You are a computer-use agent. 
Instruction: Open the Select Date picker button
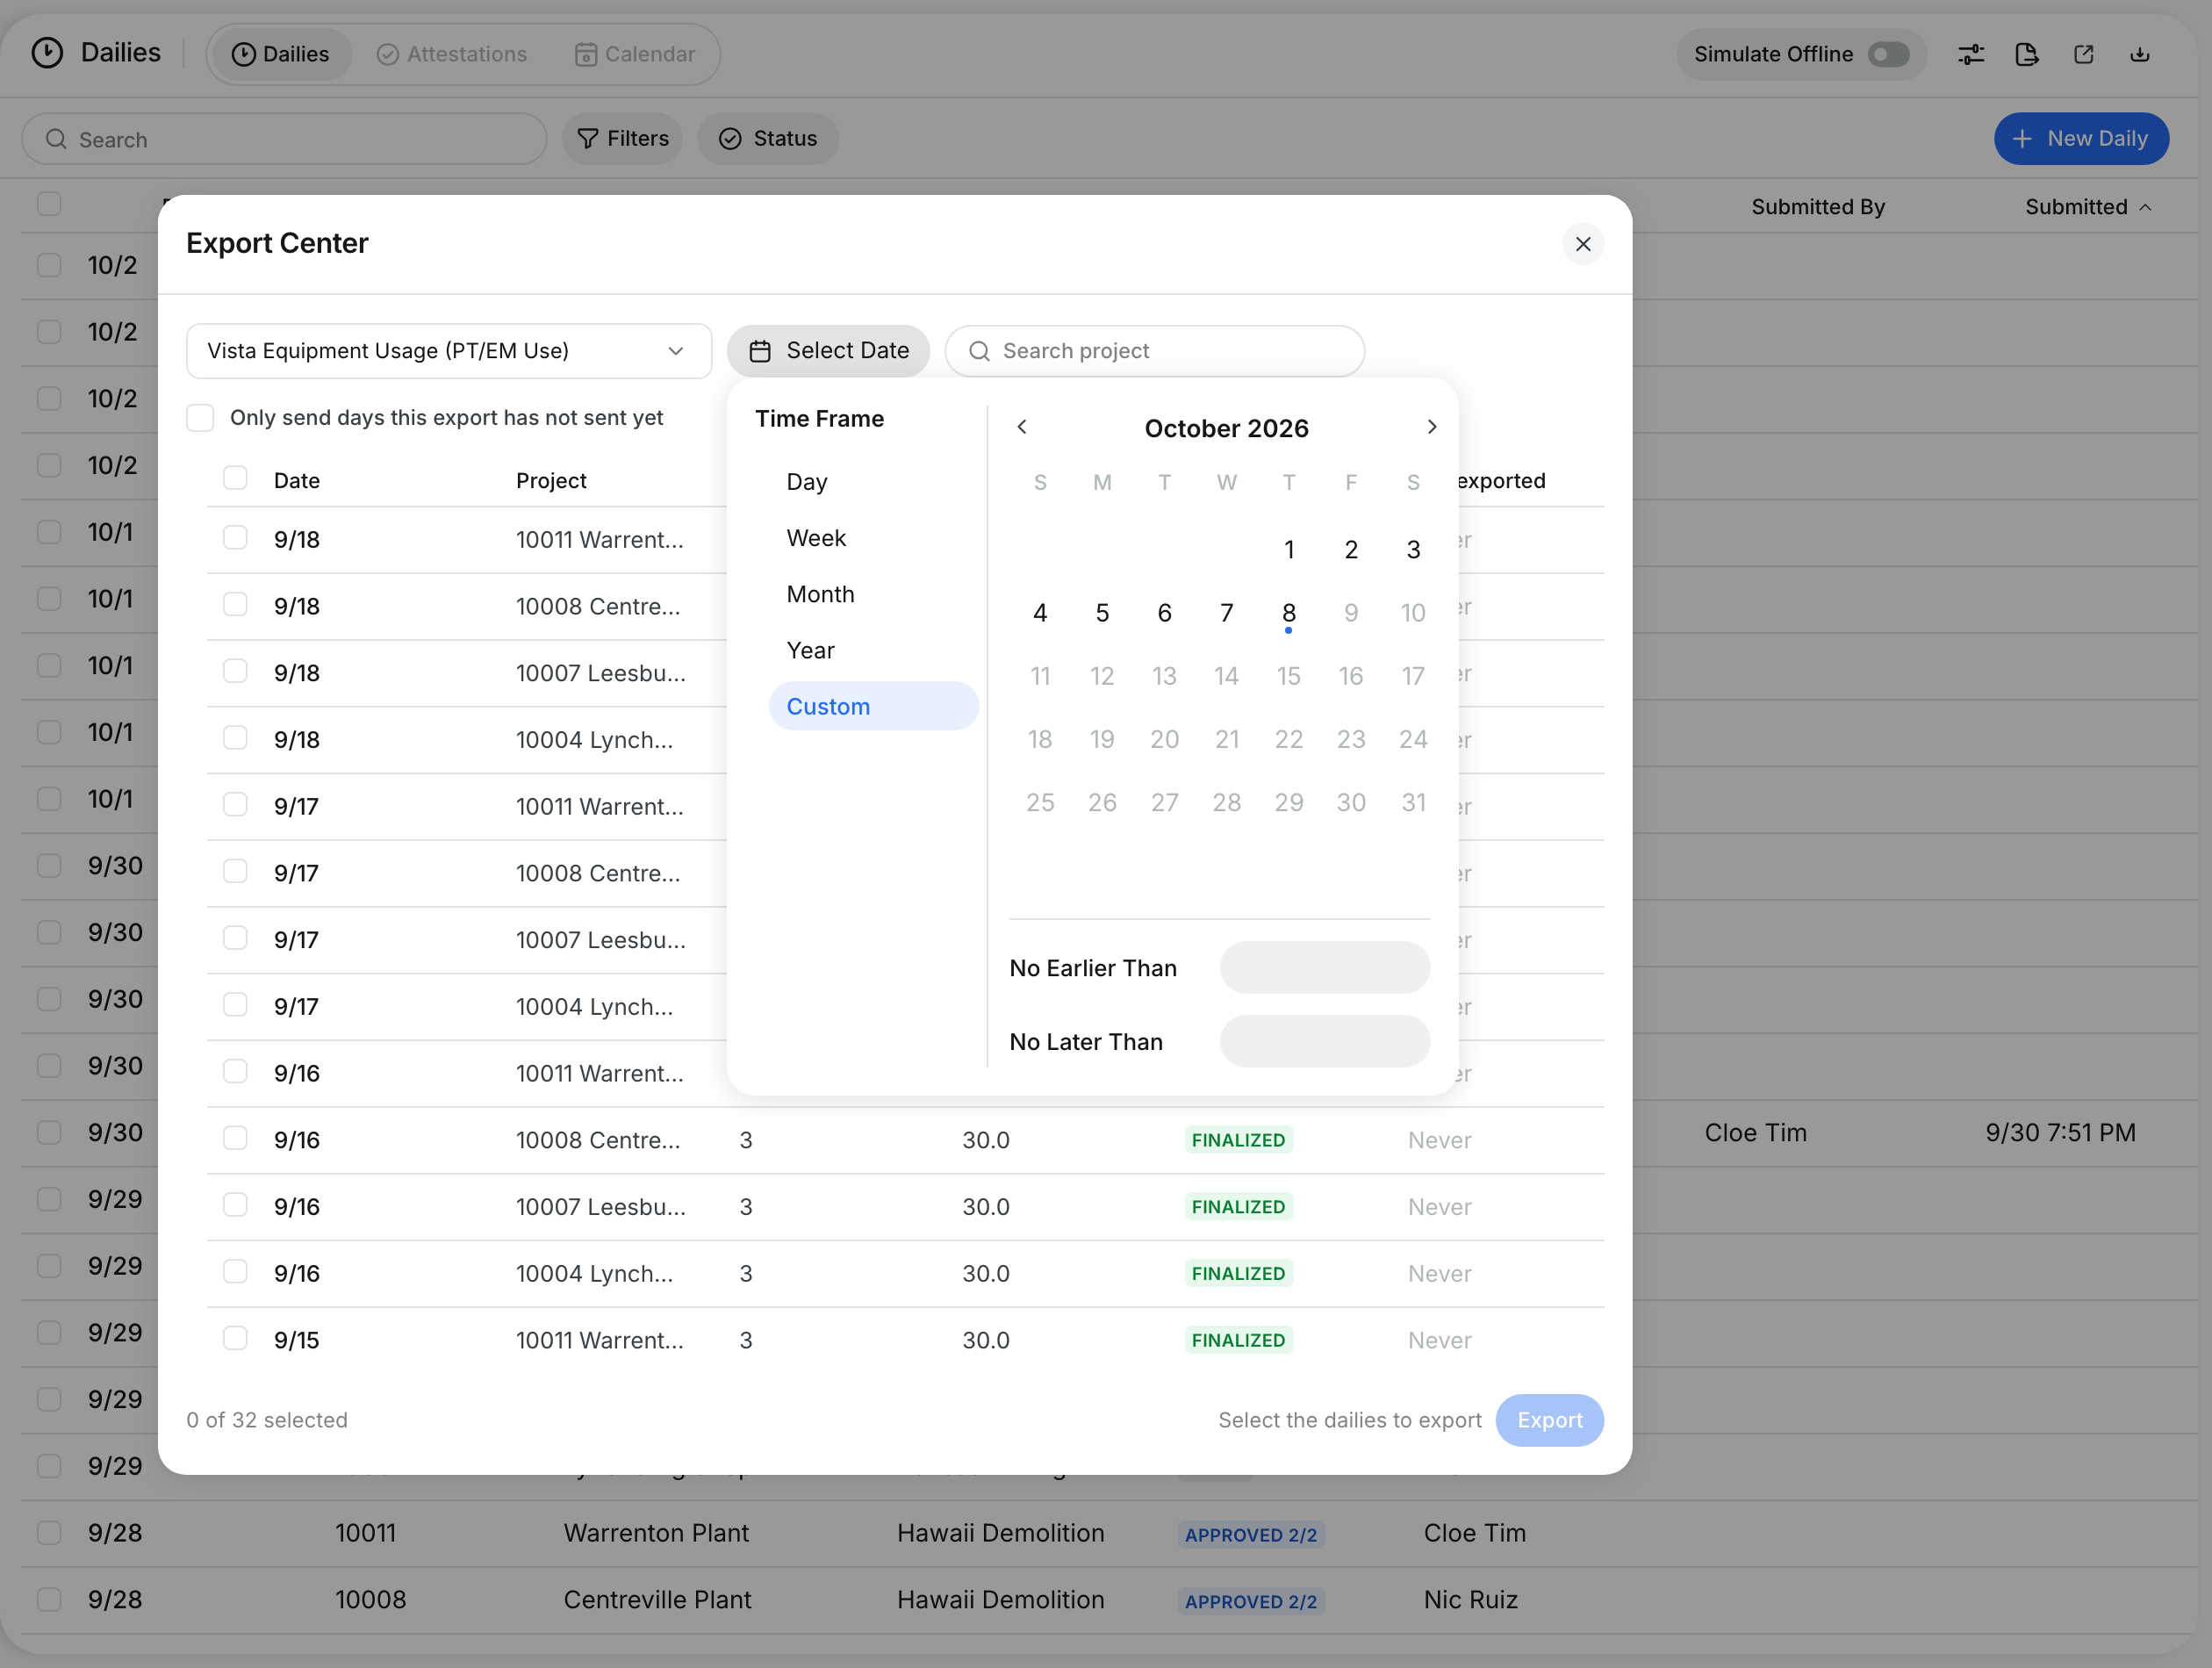pyautogui.click(x=828, y=351)
